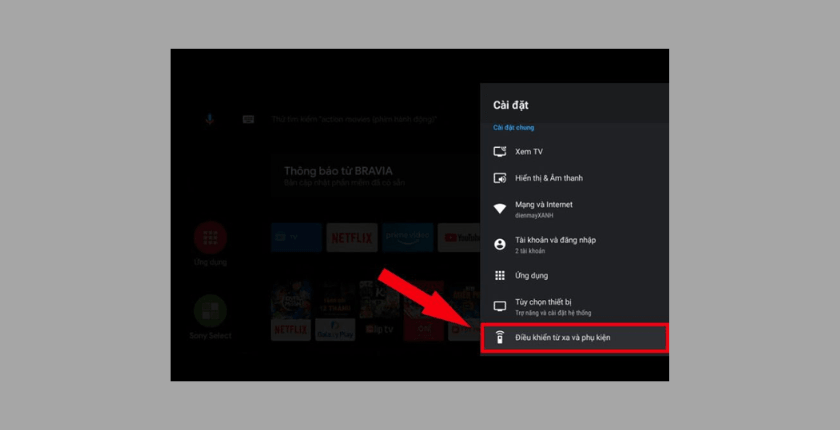Launch the YouTube app tile

click(460, 238)
